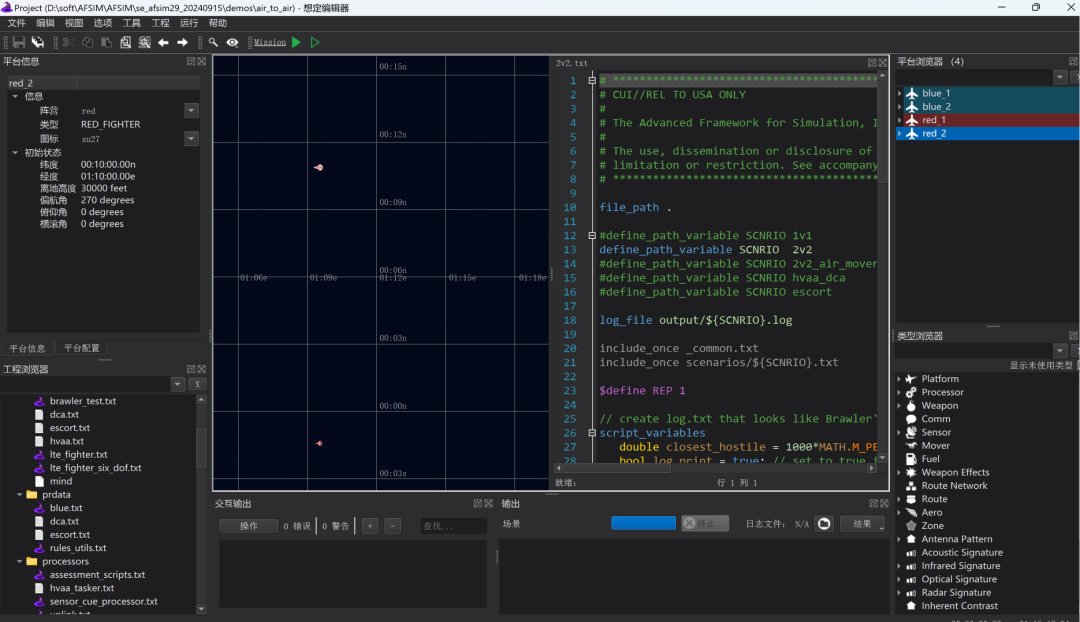1080x622 pixels.
Task: Open the 结果 dropdown button
Action: pos(862,524)
